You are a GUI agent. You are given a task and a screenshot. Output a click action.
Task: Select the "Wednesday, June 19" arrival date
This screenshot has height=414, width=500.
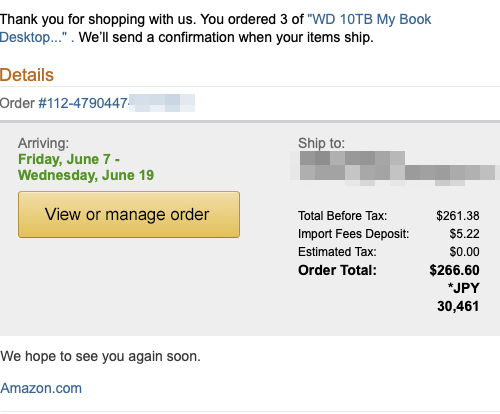tap(86, 175)
